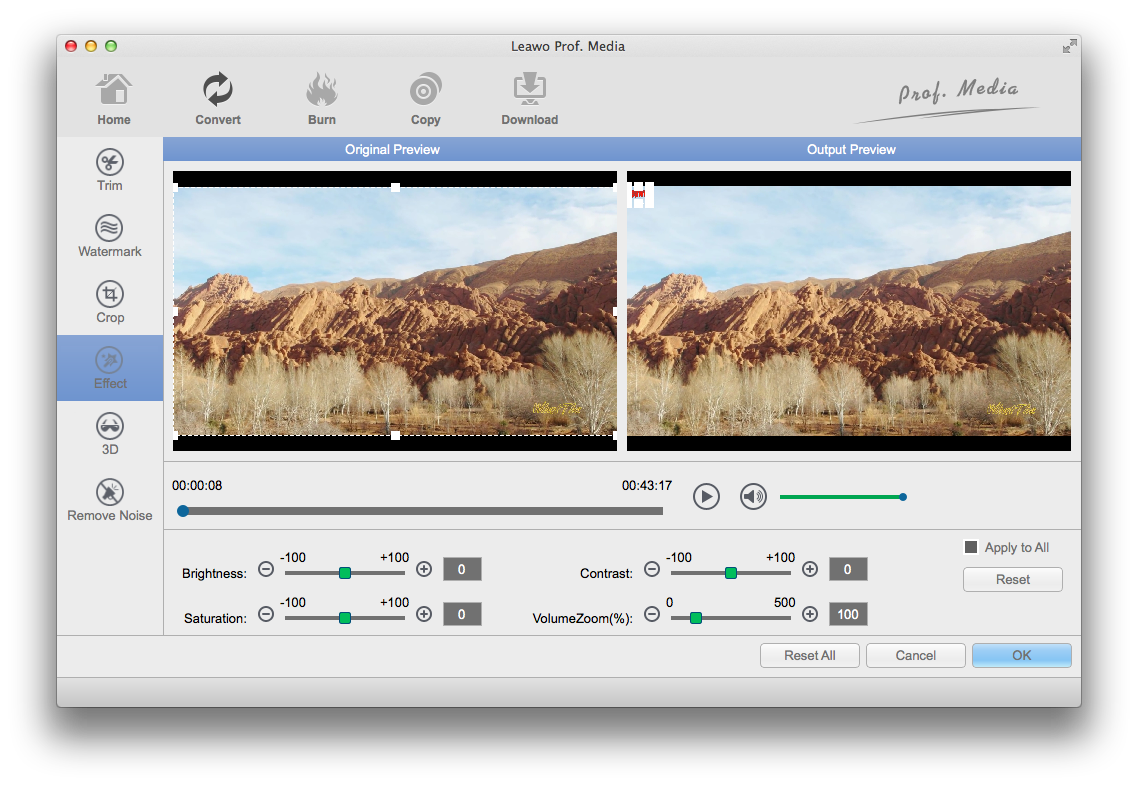The width and height of the screenshot is (1138, 786).
Task: Click the Brightness value input field
Action: click(462, 569)
